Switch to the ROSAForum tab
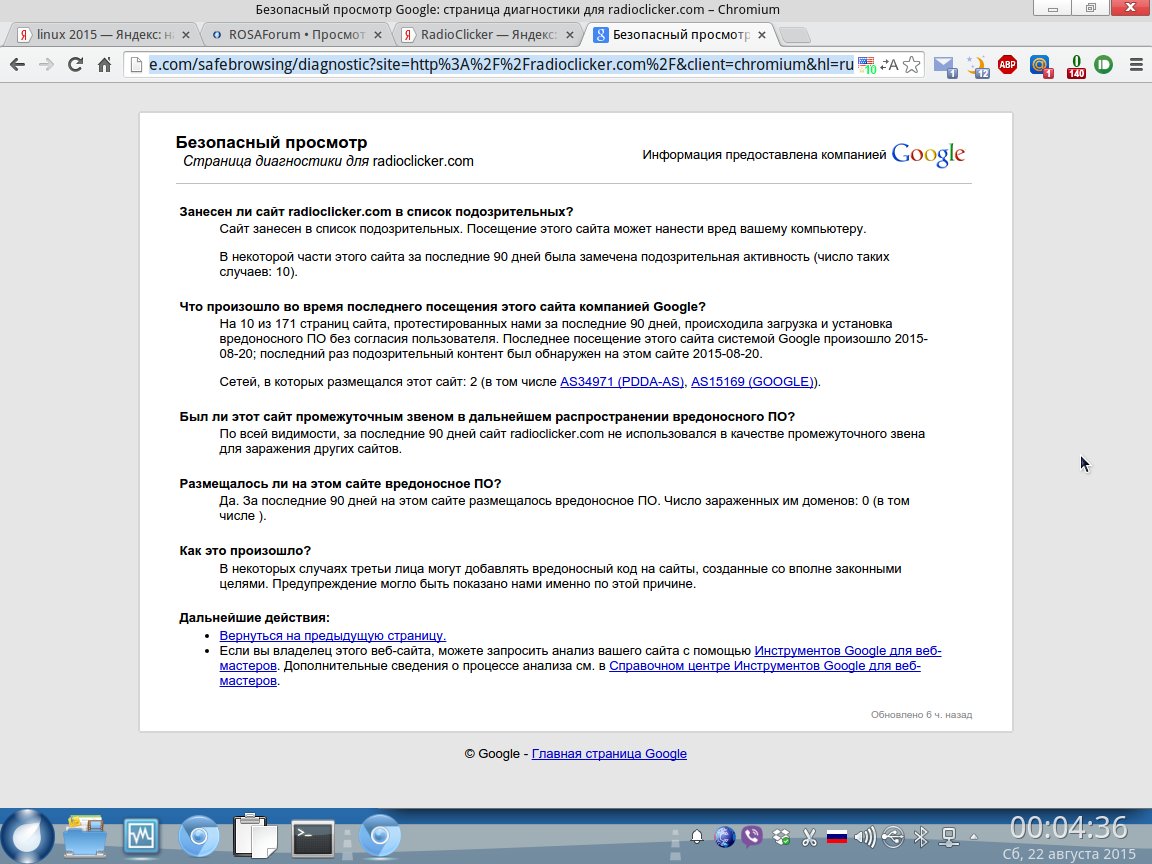The height and width of the screenshot is (864, 1152). click(296, 35)
